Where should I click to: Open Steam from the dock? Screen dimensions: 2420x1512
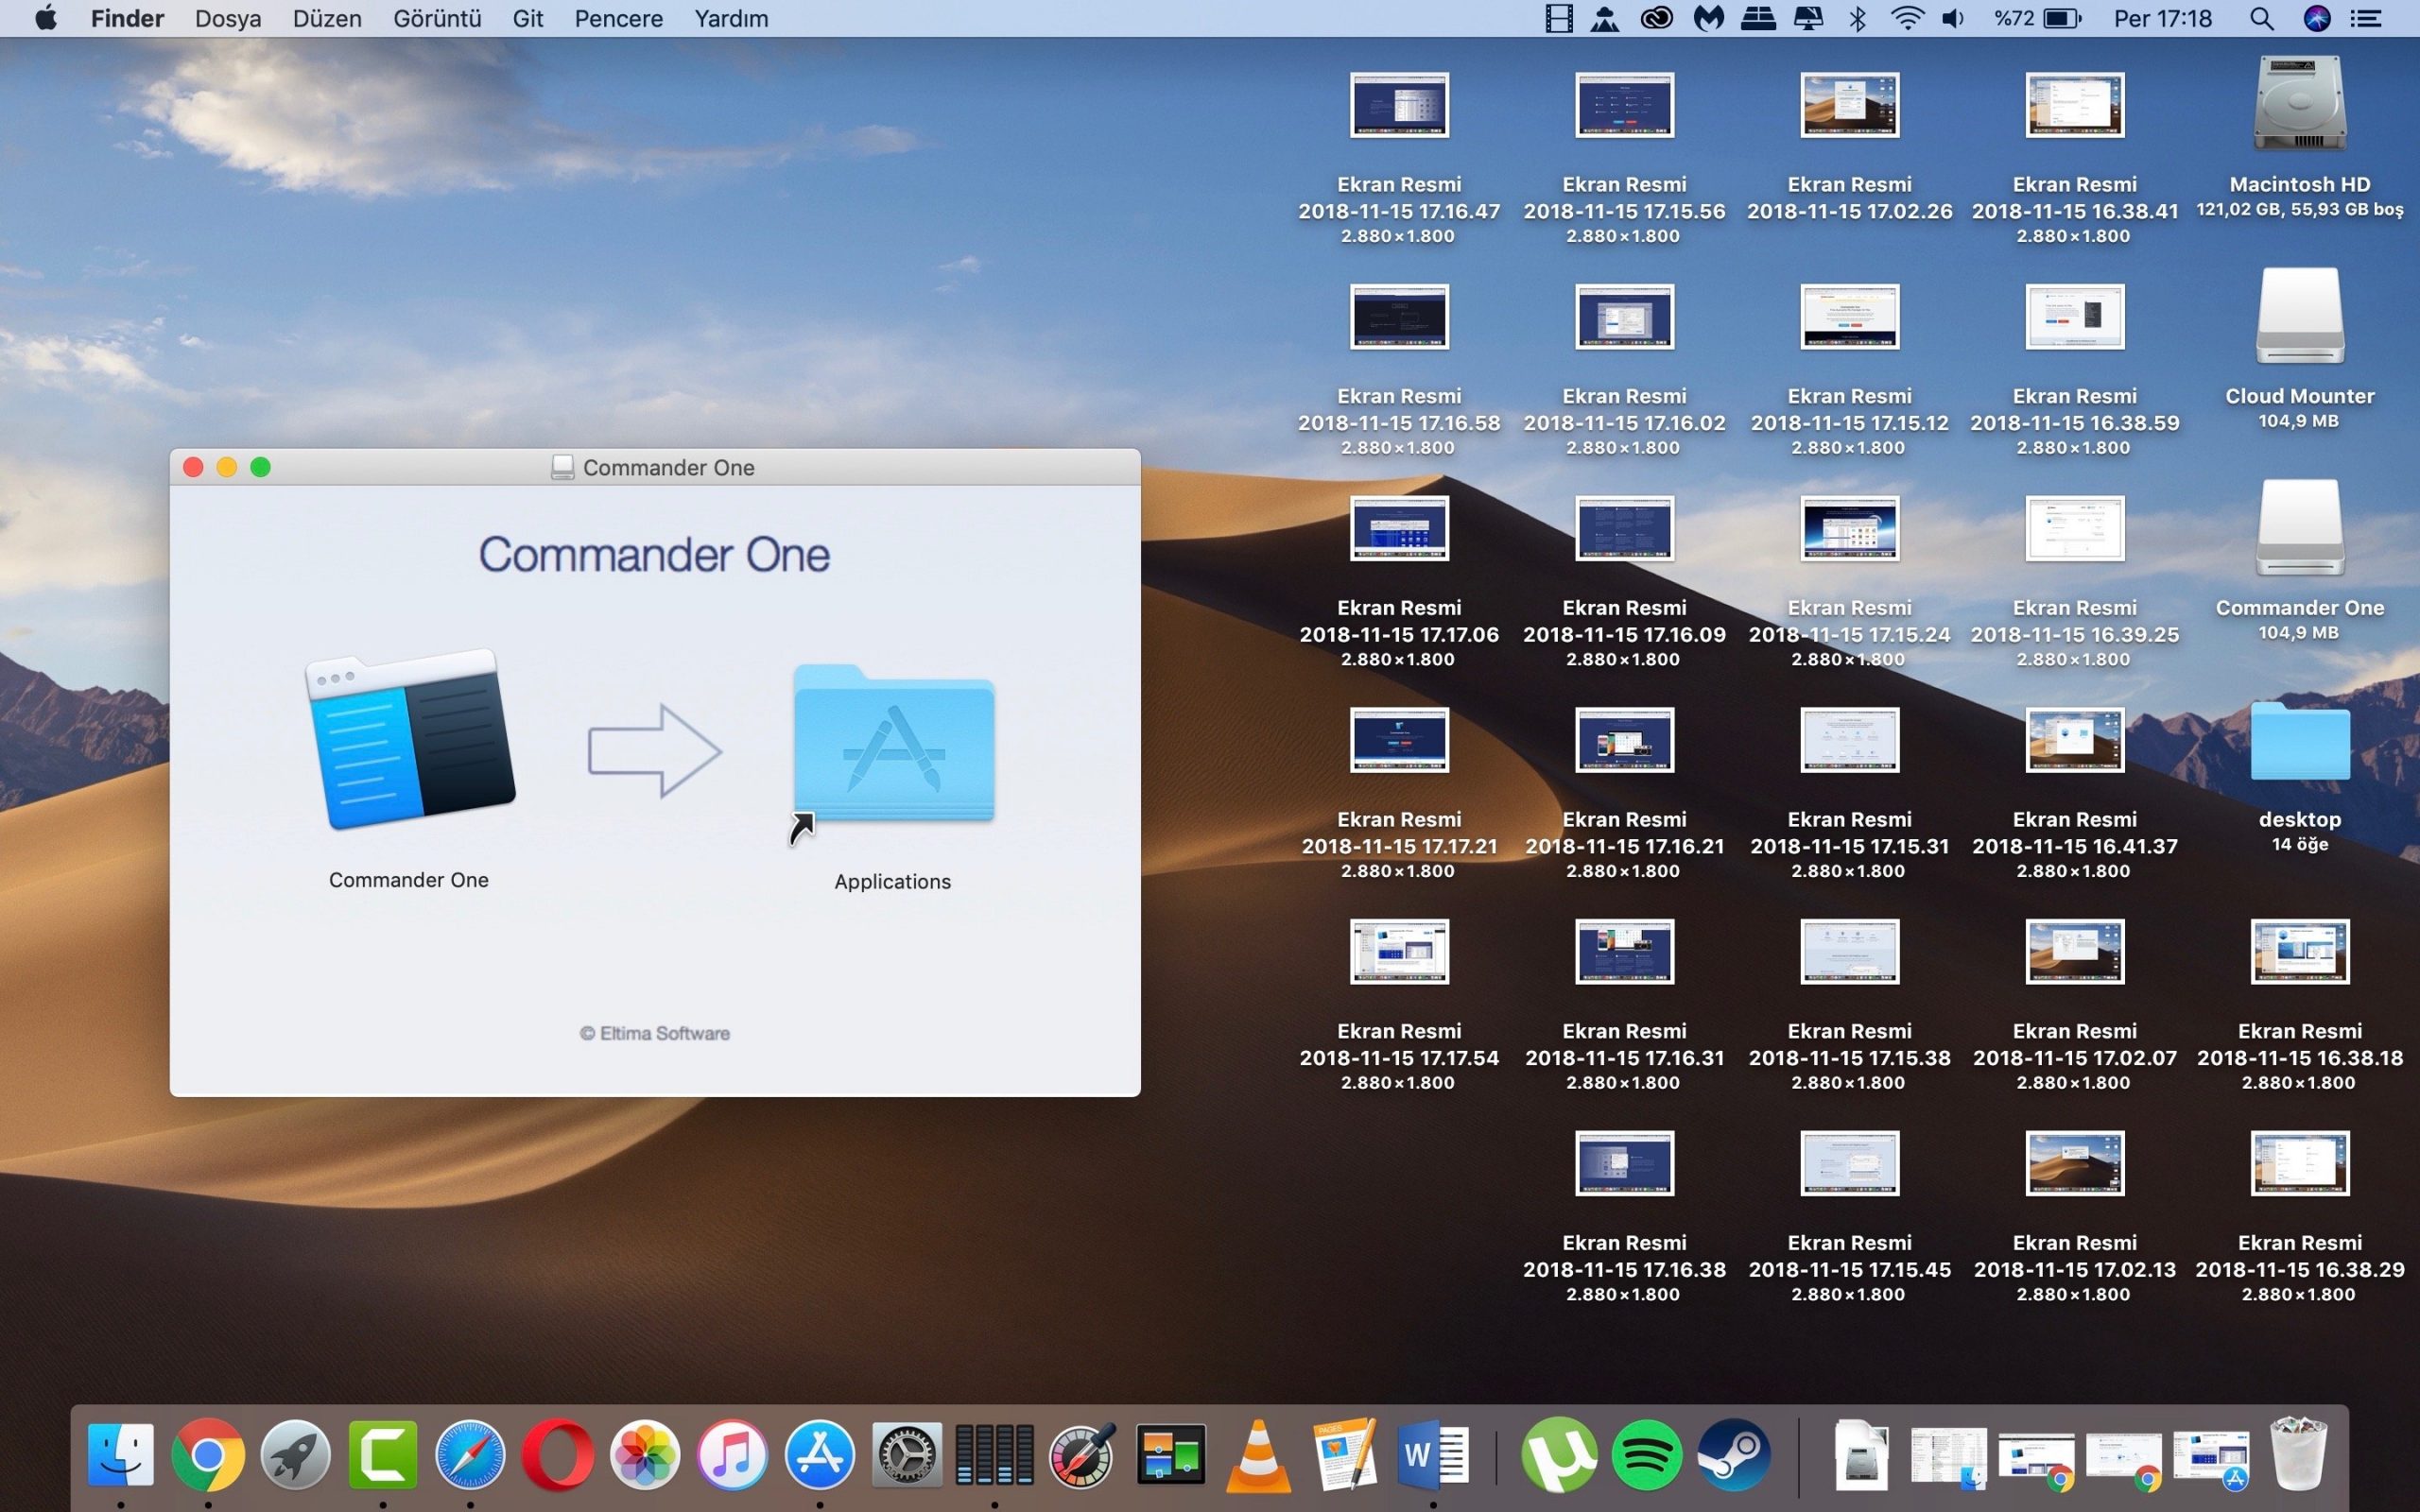[x=1734, y=1454]
